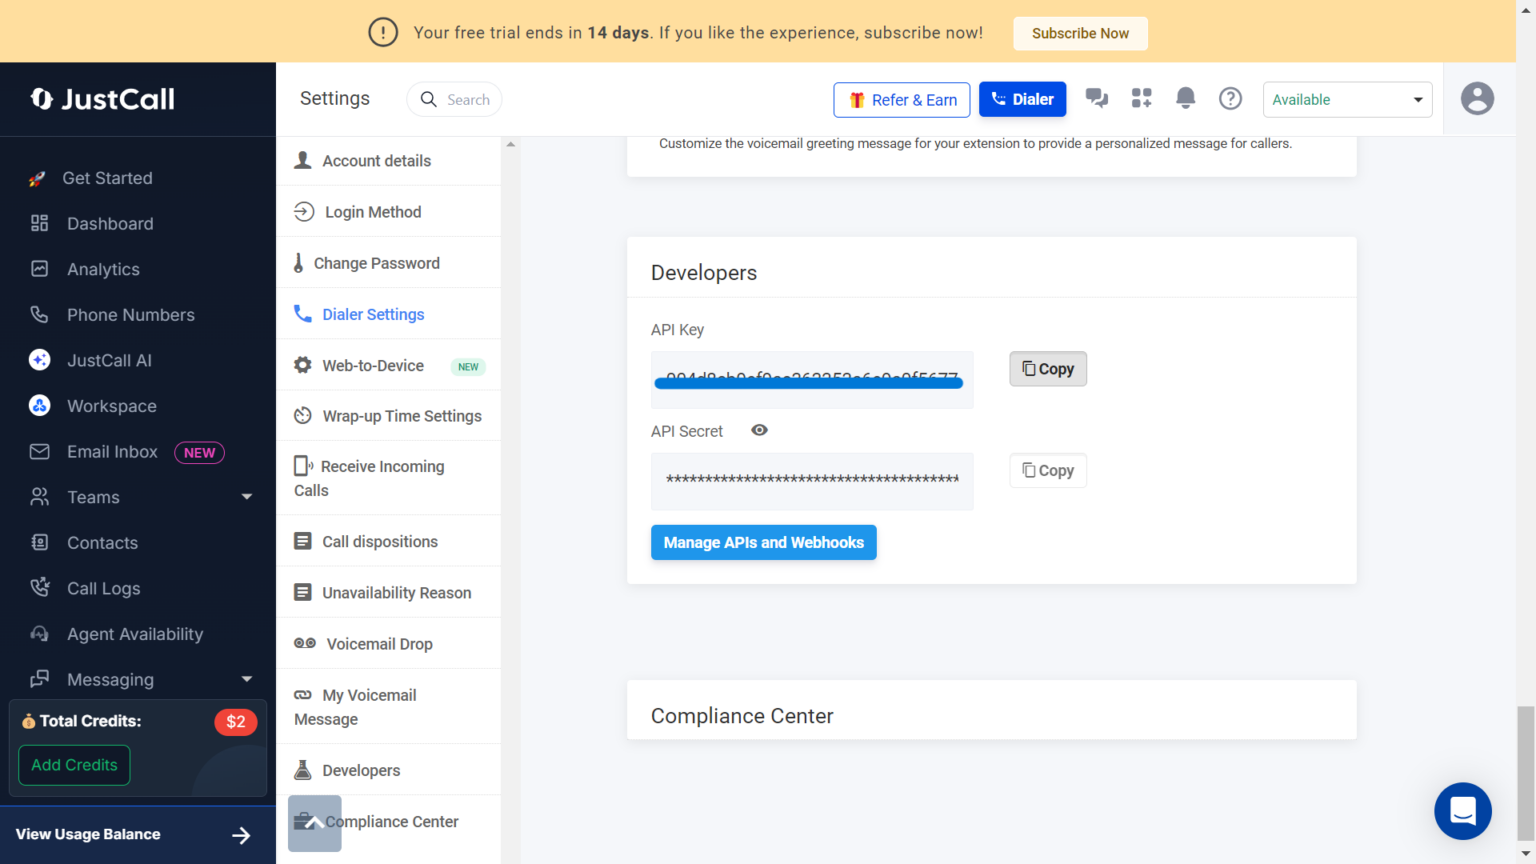Go to Dashboard in sidebar
The width and height of the screenshot is (1536, 864).
point(110,224)
